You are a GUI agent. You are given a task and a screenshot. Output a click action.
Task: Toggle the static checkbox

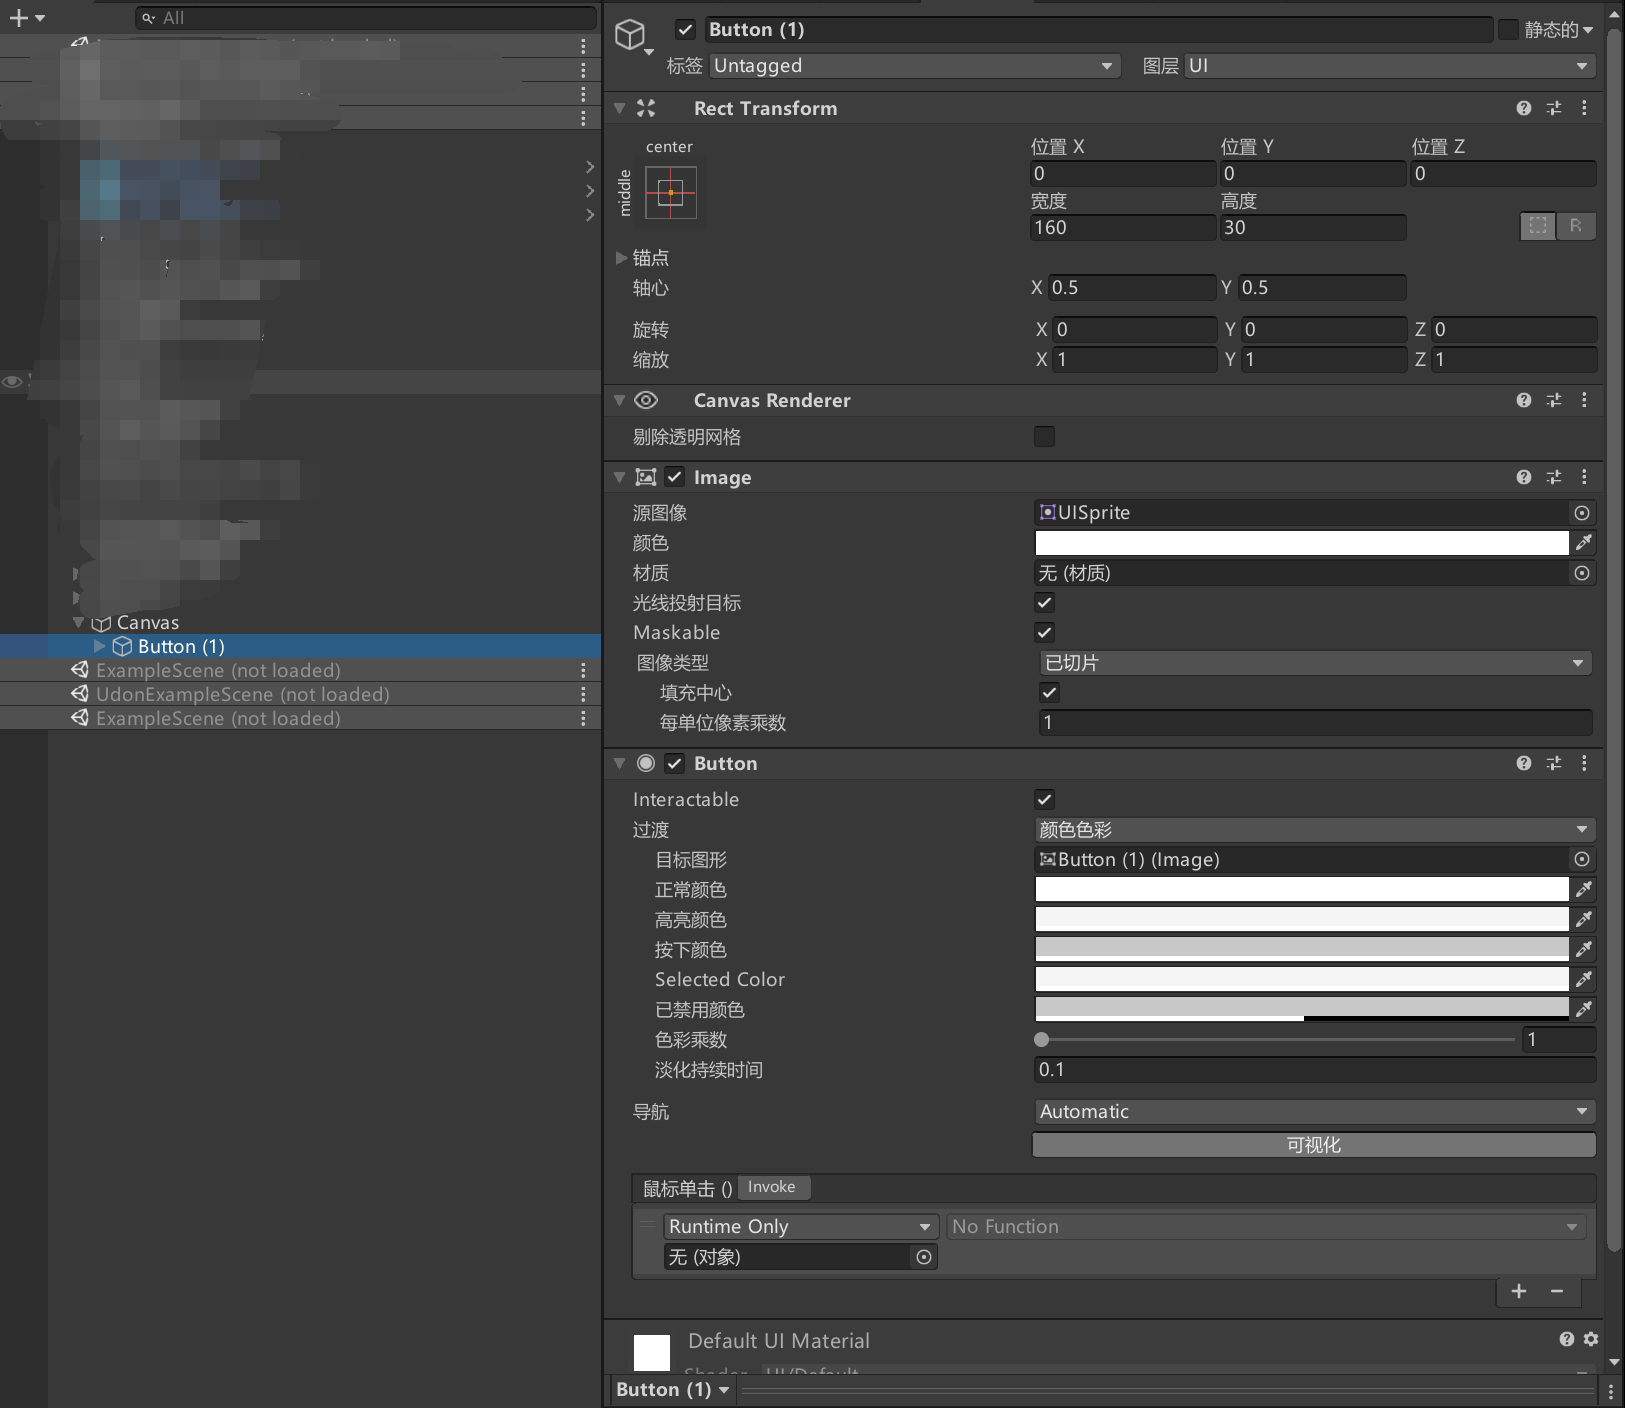pyautogui.click(x=1508, y=30)
